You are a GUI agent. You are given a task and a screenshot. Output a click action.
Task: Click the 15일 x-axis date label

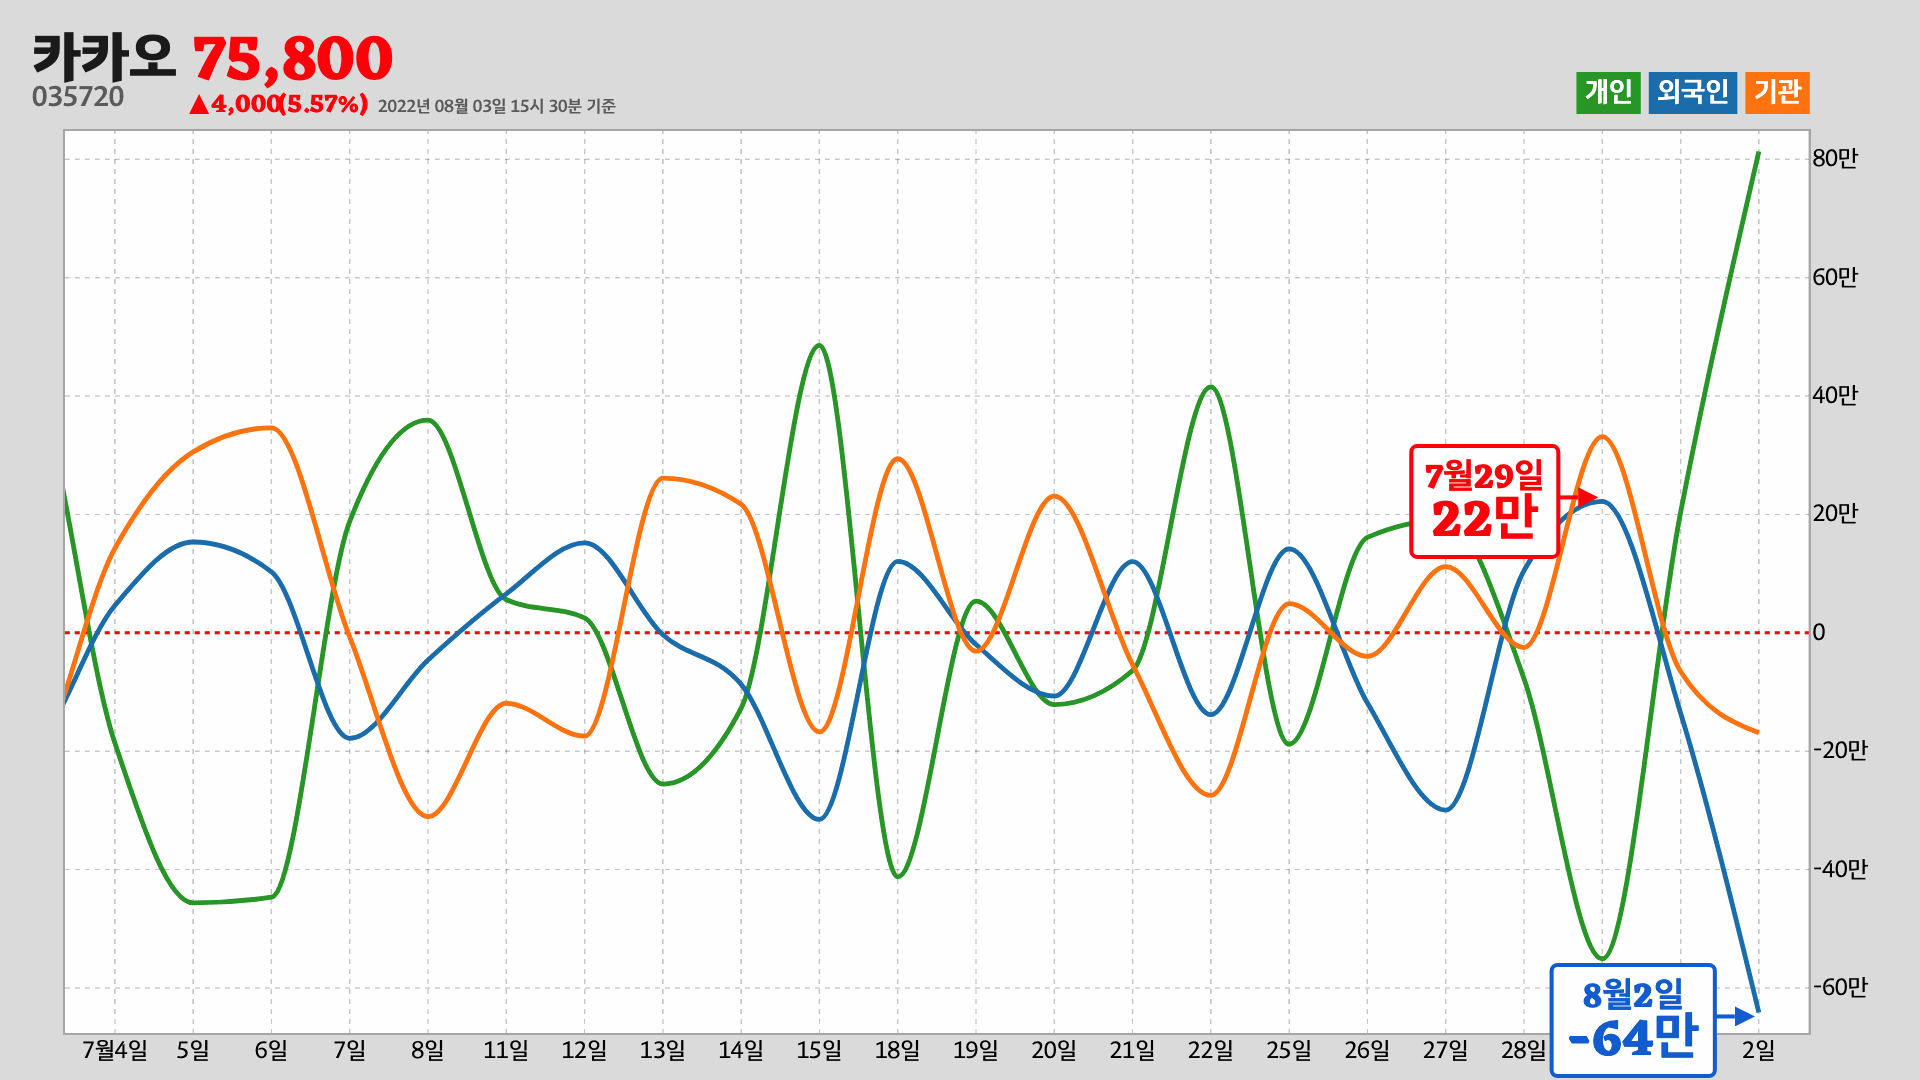[x=819, y=1050]
